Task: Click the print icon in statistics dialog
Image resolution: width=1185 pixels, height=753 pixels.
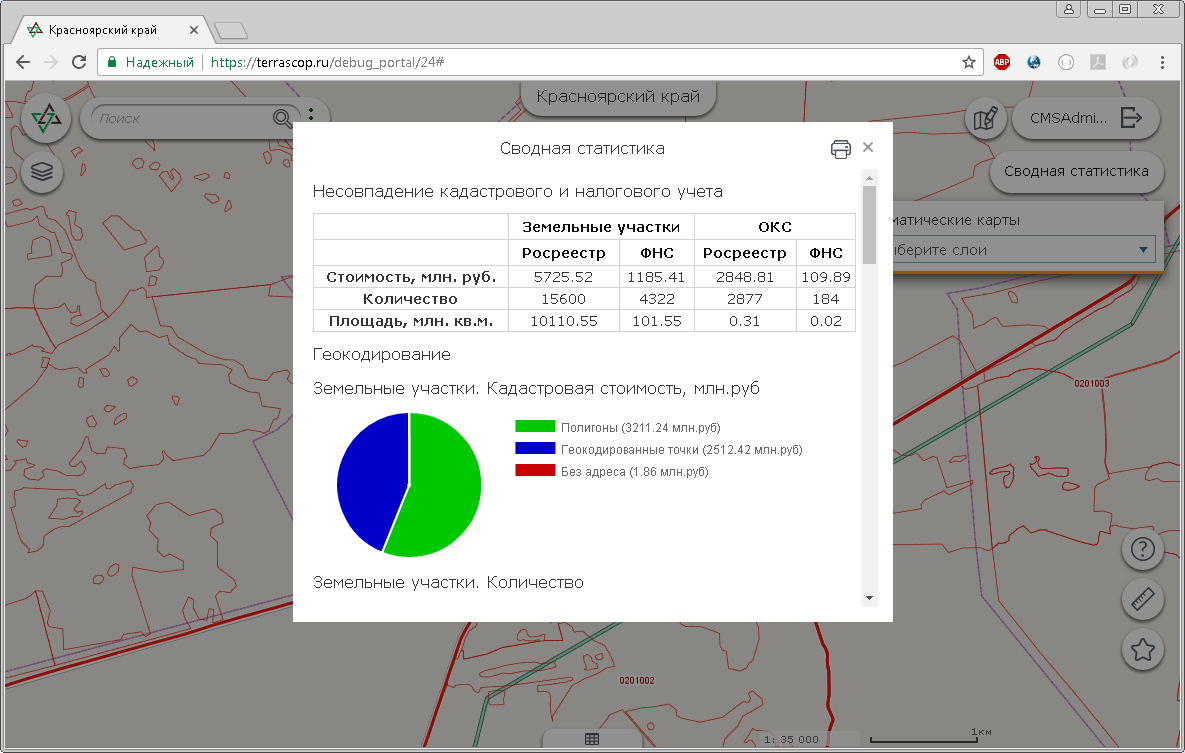Action: (840, 149)
